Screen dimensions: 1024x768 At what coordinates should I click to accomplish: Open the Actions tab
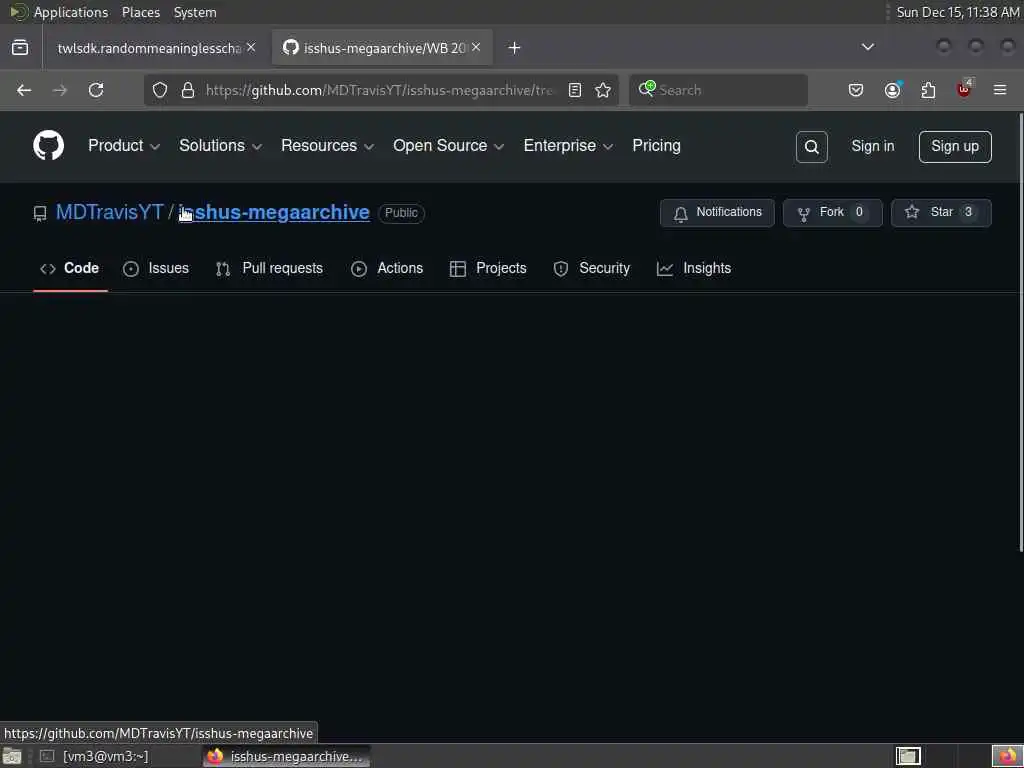387,268
